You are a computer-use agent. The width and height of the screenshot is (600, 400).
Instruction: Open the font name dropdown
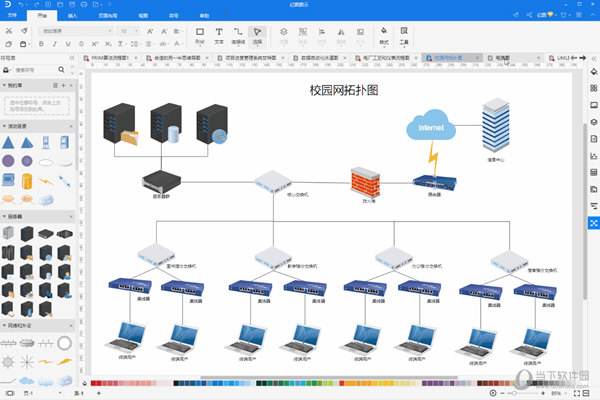coord(76,31)
